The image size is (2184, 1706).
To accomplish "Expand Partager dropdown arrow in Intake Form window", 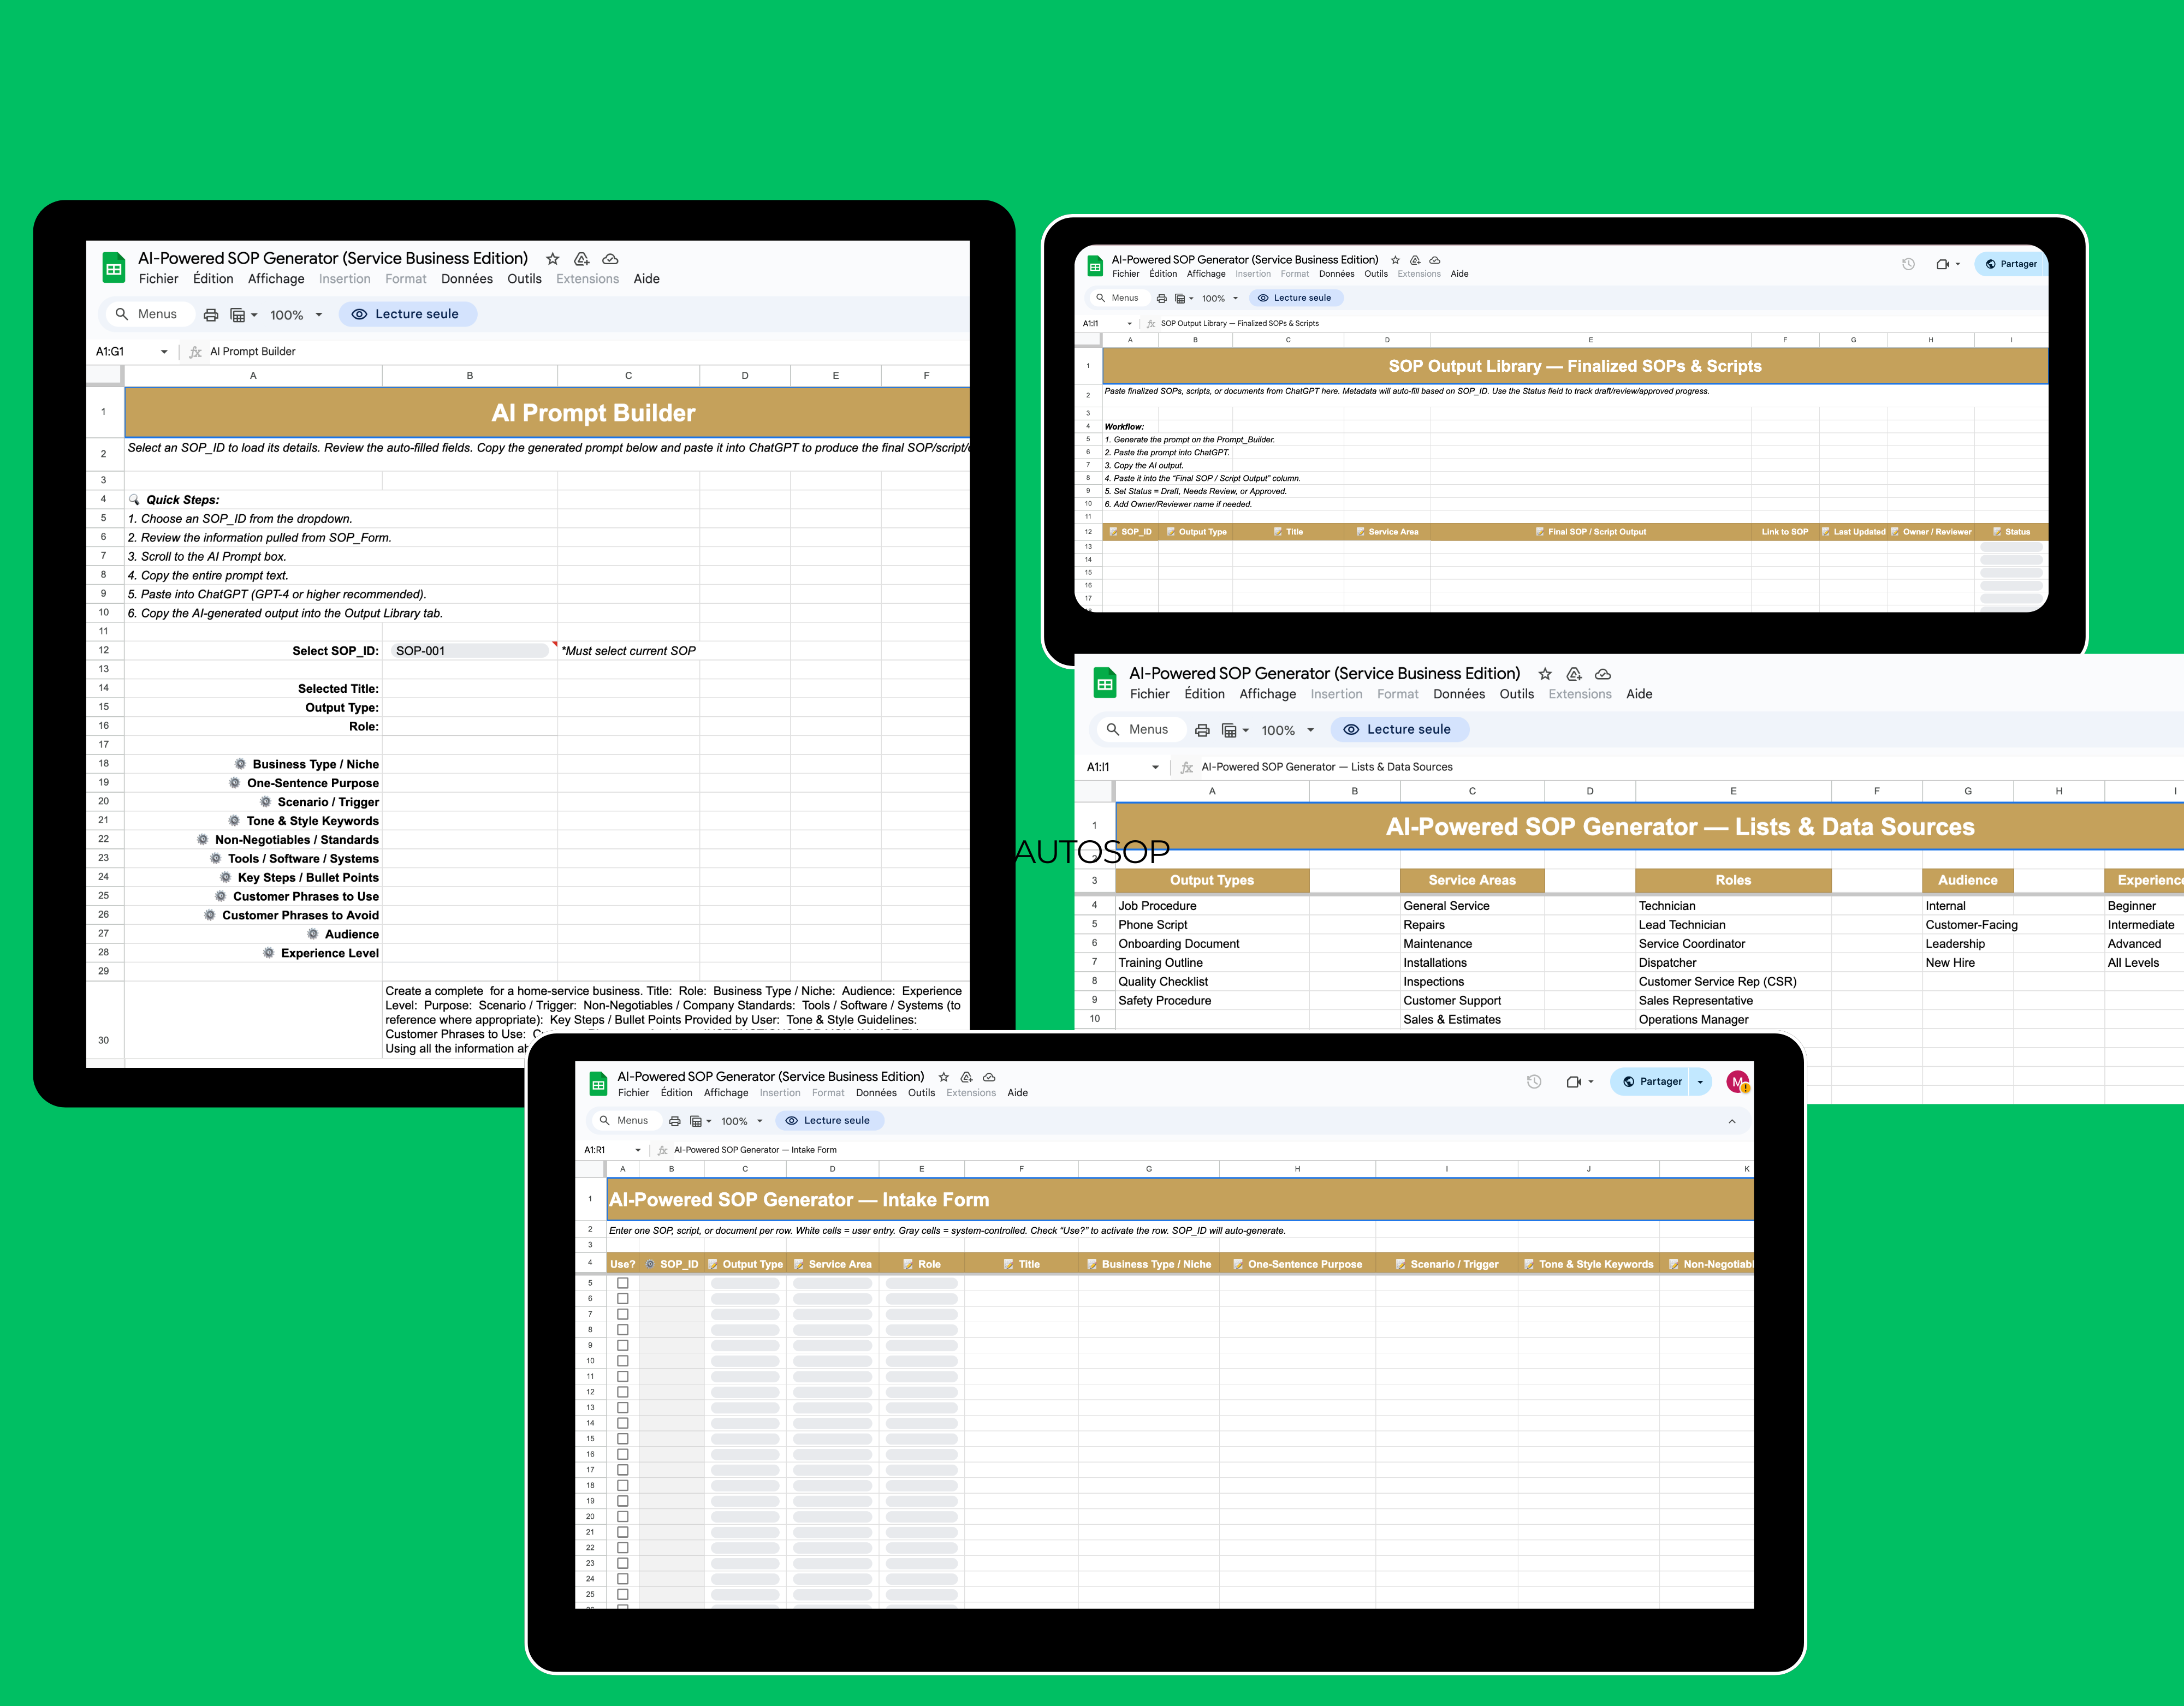I will coord(1700,1081).
